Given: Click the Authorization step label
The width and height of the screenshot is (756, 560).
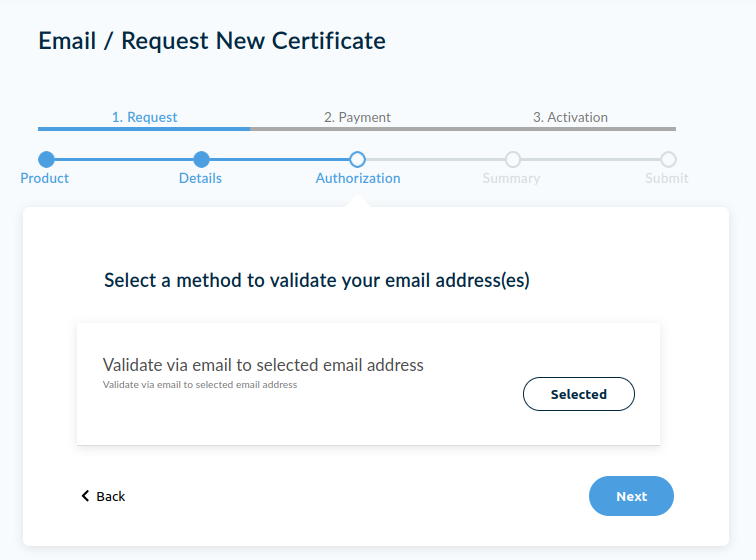Looking at the screenshot, I should point(358,178).
